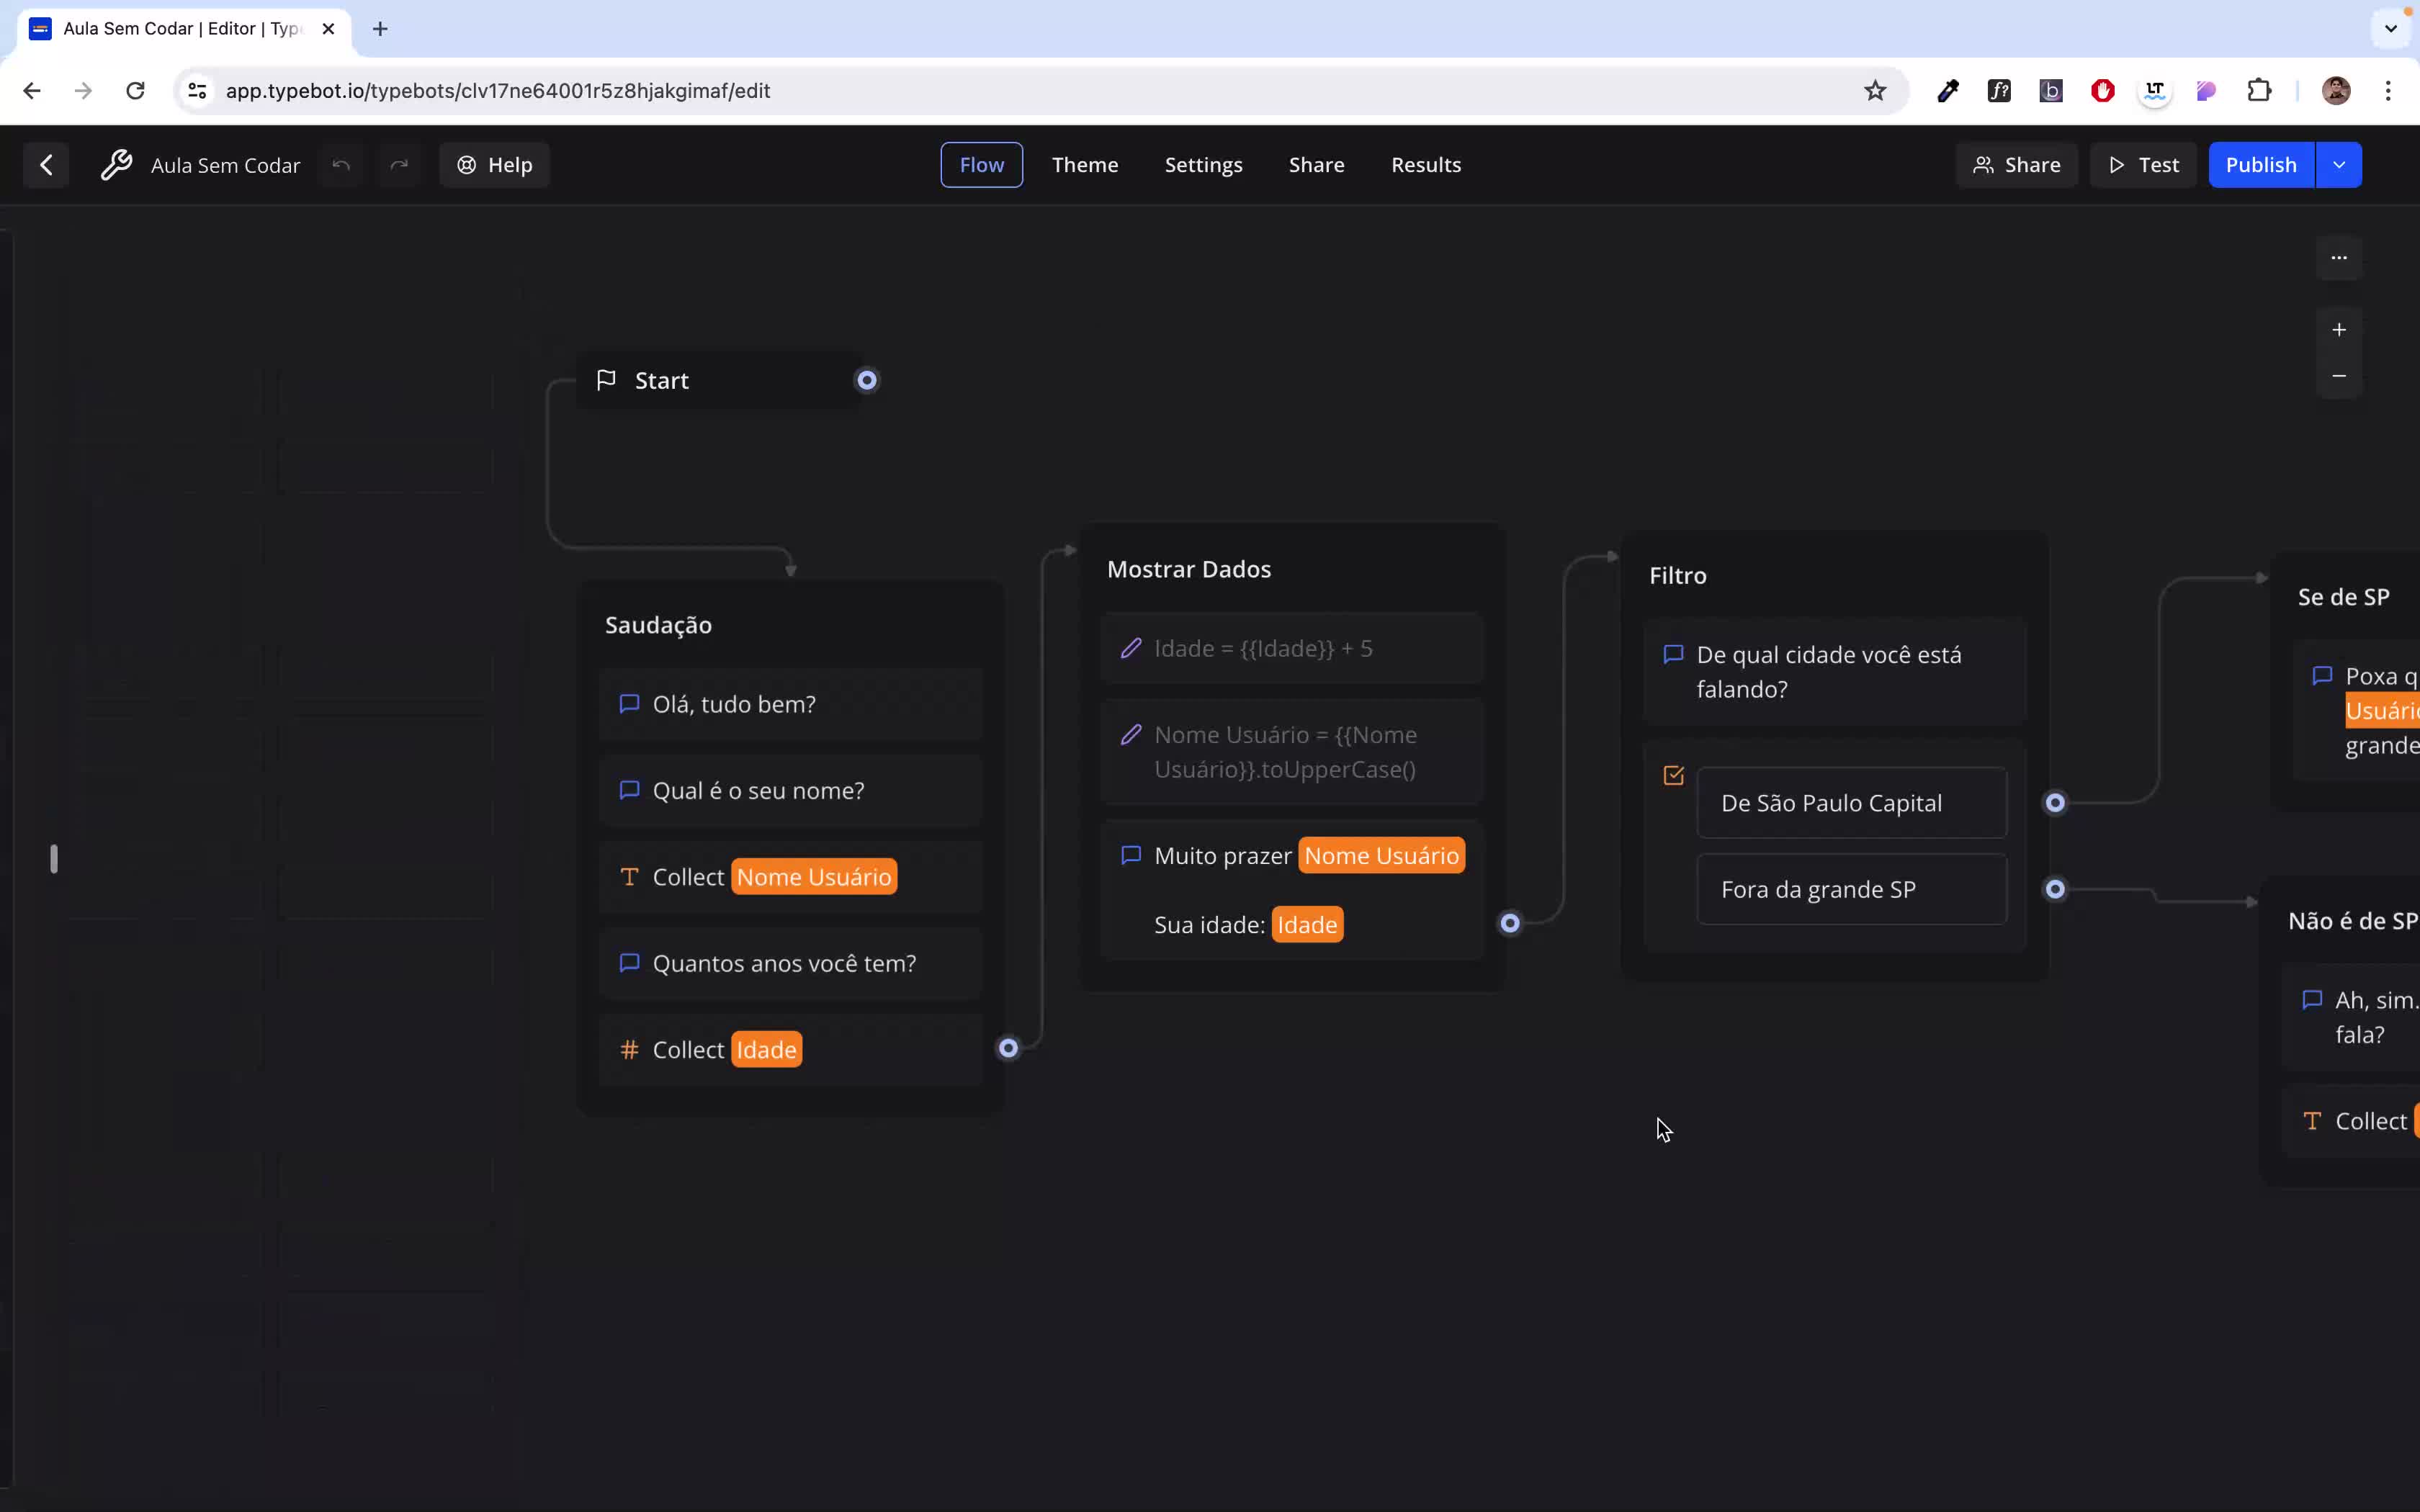Click the Redo icon

click(x=399, y=164)
